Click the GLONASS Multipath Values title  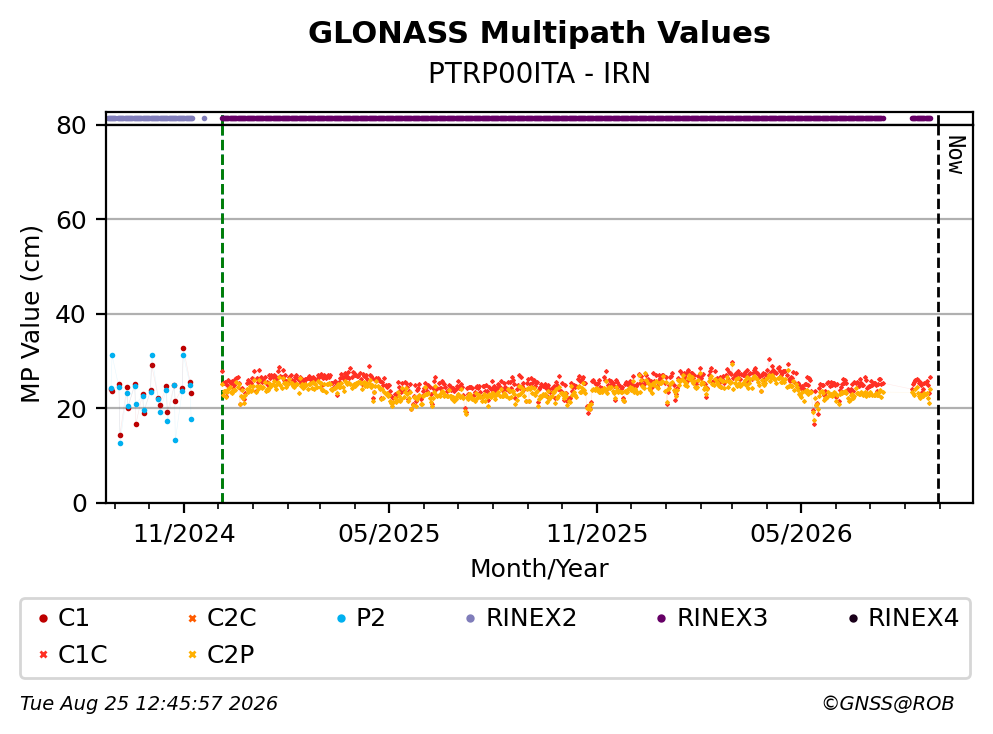click(x=540, y=32)
